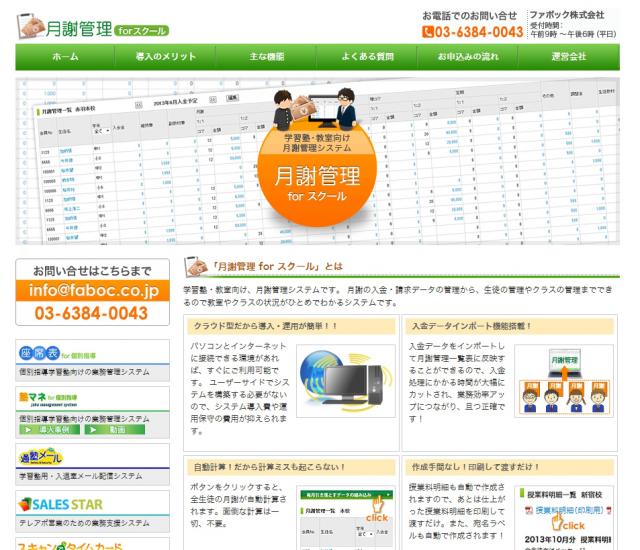Click the green 導入事例 button
The width and height of the screenshot is (640, 550).
click(49, 430)
